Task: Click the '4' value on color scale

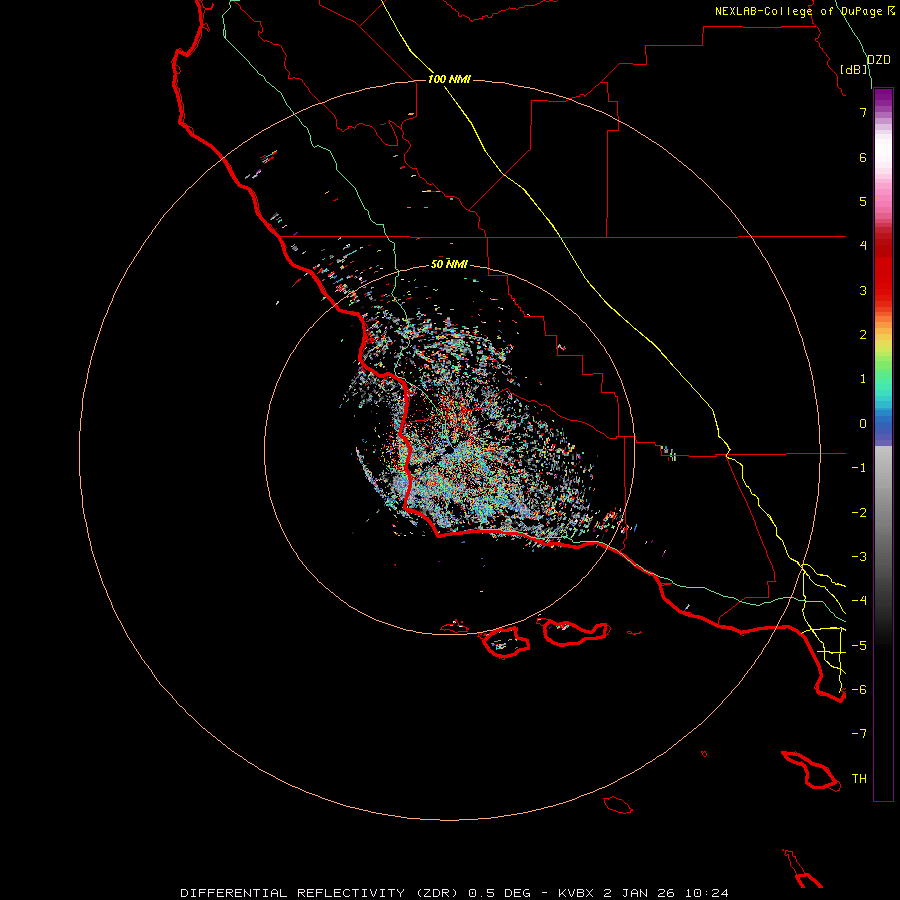Action: click(863, 246)
